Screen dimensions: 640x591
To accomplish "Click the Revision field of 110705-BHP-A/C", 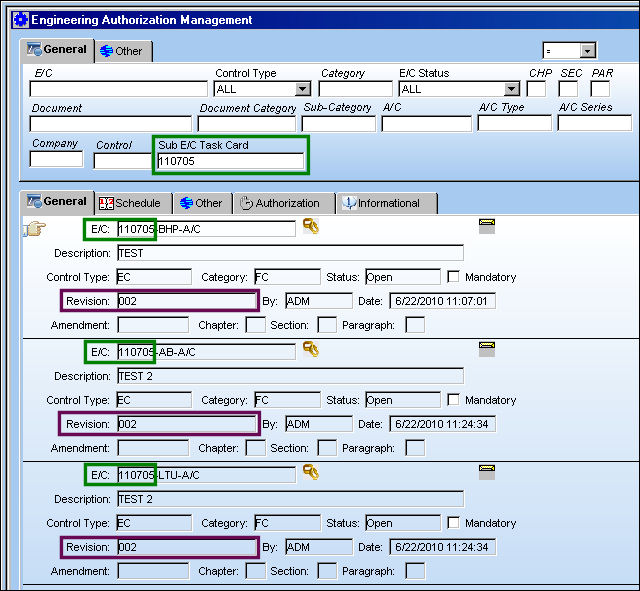I will [x=187, y=301].
